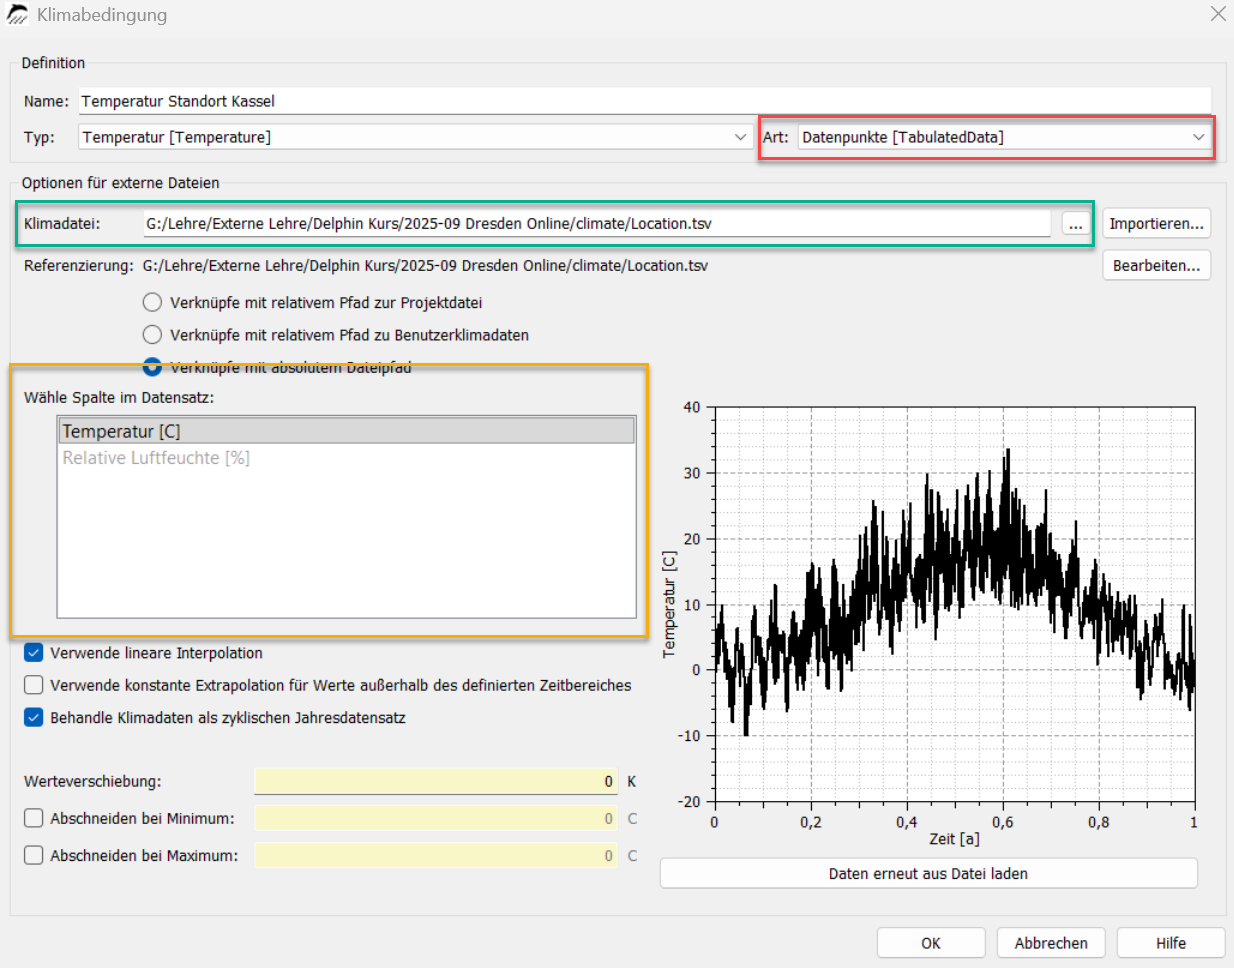Toggle 'Behandle Klimadaten als zyklischen Jahresdatensatz'

(34, 718)
